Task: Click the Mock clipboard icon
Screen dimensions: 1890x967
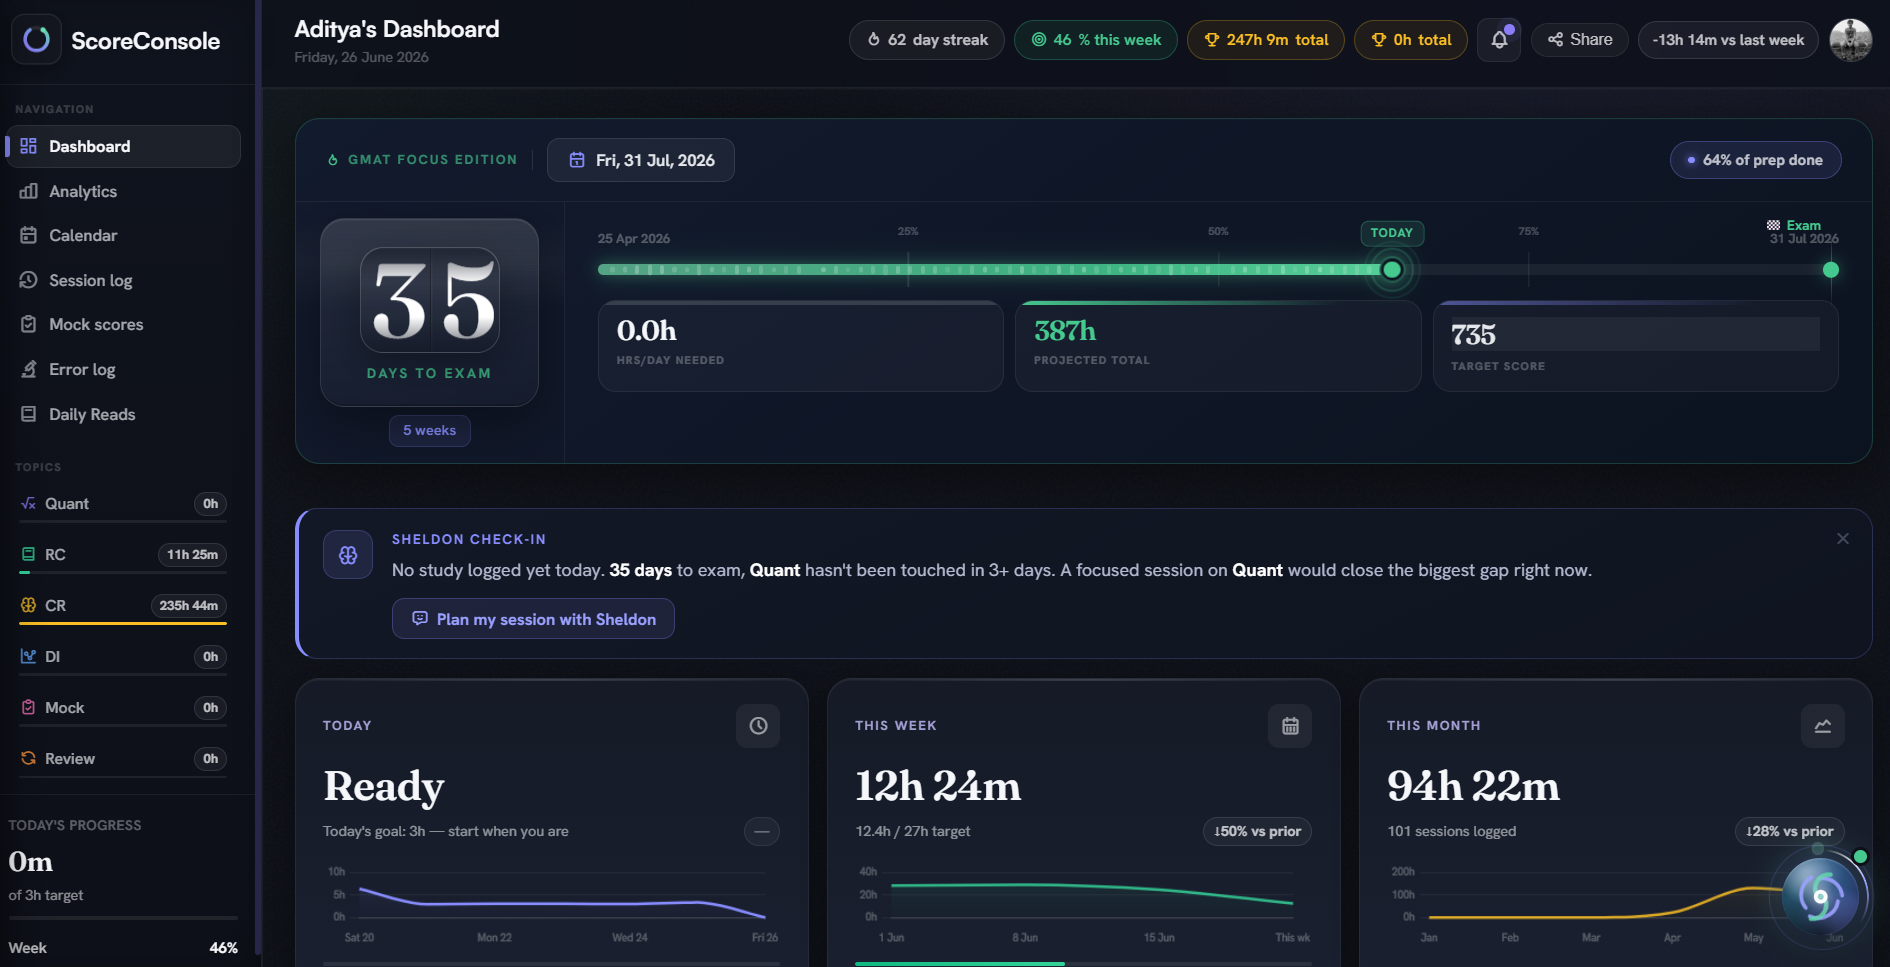Action: [x=28, y=707]
